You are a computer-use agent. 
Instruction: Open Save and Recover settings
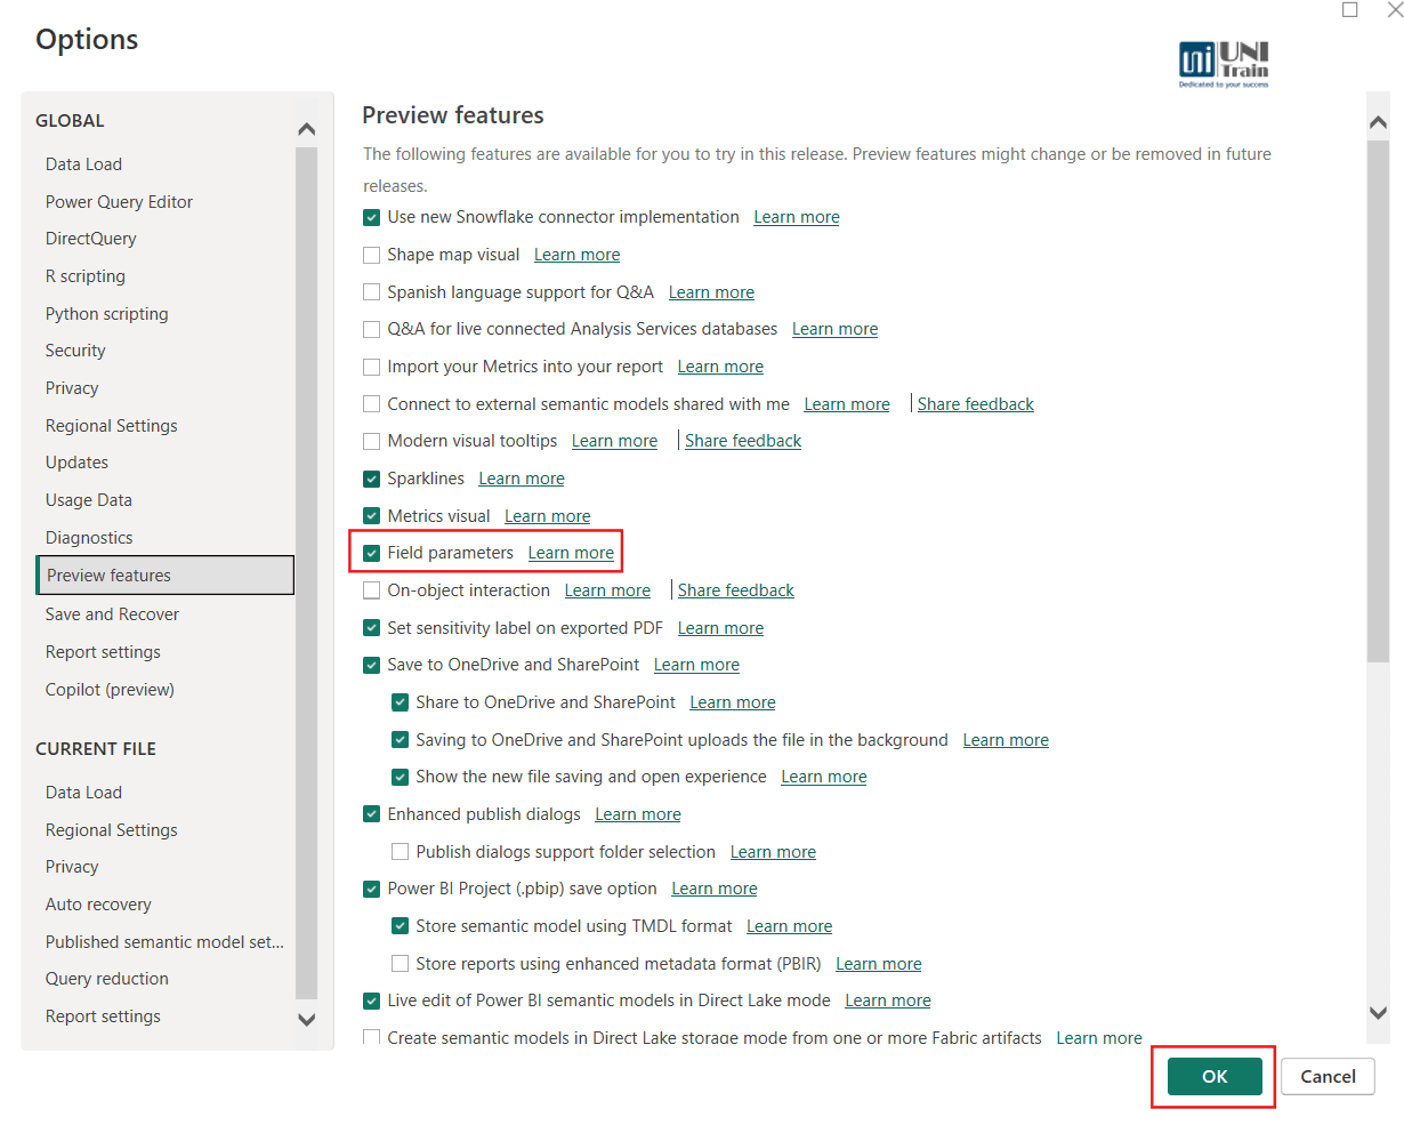[x=112, y=614]
